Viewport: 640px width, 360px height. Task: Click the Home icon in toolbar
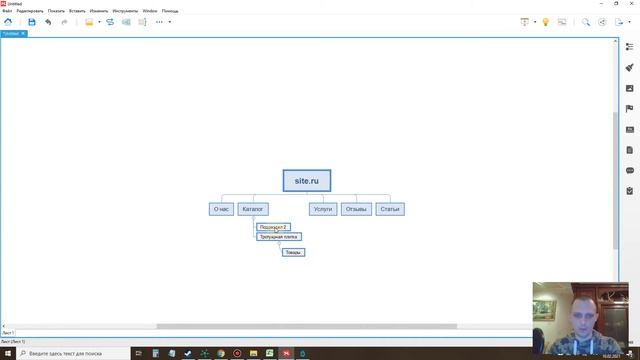pos(8,22)
